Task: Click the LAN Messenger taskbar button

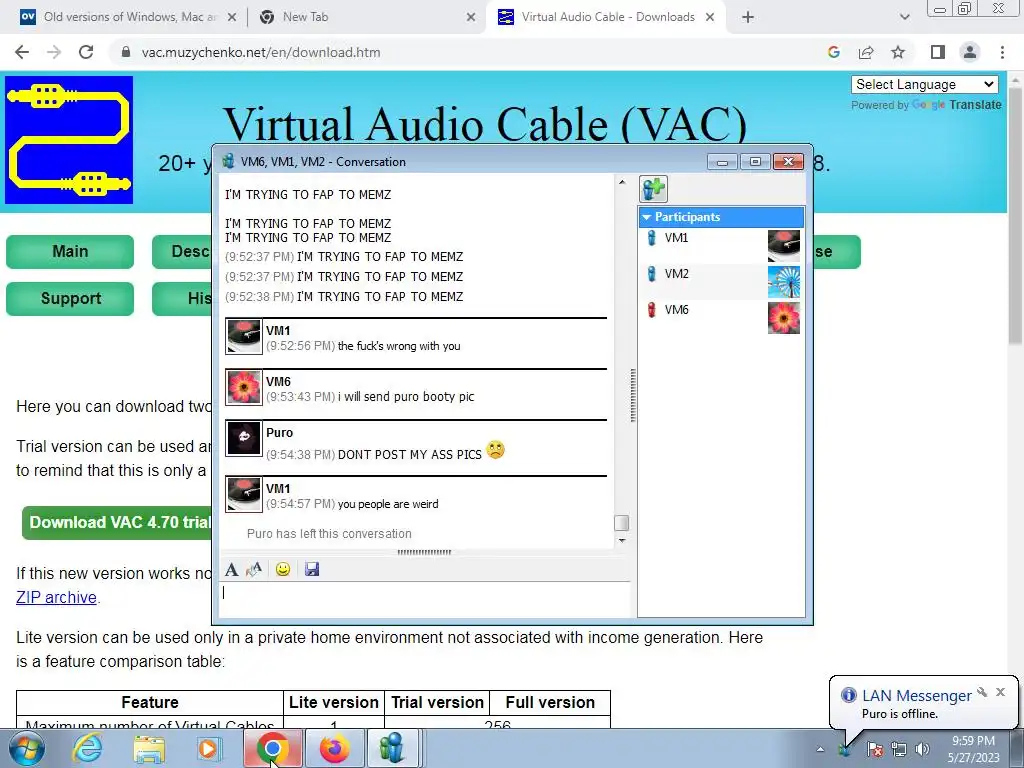Action: (392, 748)
